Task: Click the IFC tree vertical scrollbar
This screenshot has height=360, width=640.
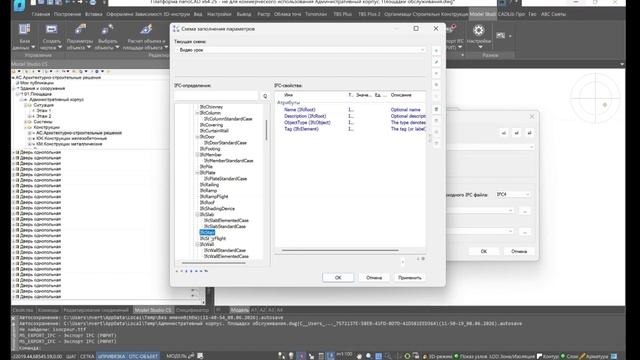Action: [267, 130]
